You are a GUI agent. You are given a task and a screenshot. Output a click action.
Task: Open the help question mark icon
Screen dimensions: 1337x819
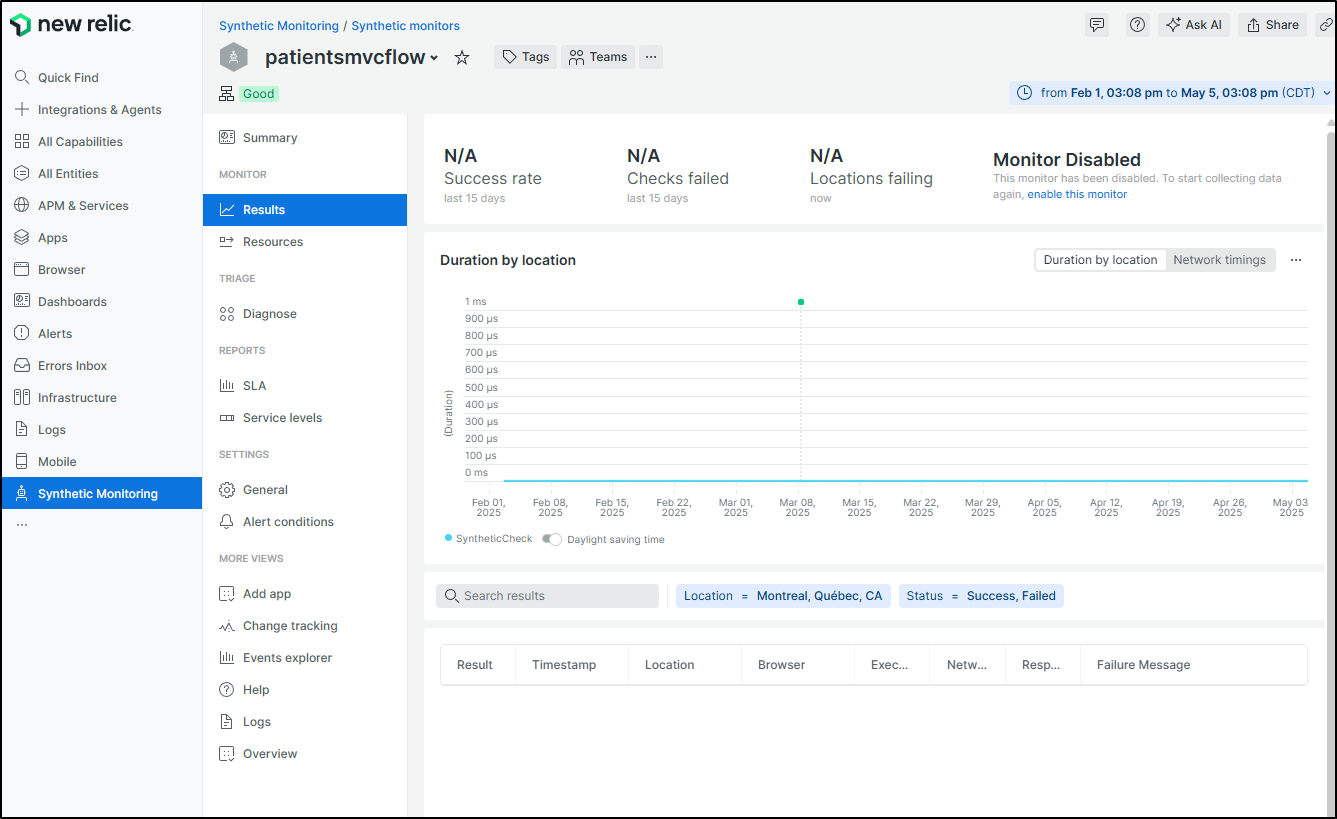coord(1137,25)
